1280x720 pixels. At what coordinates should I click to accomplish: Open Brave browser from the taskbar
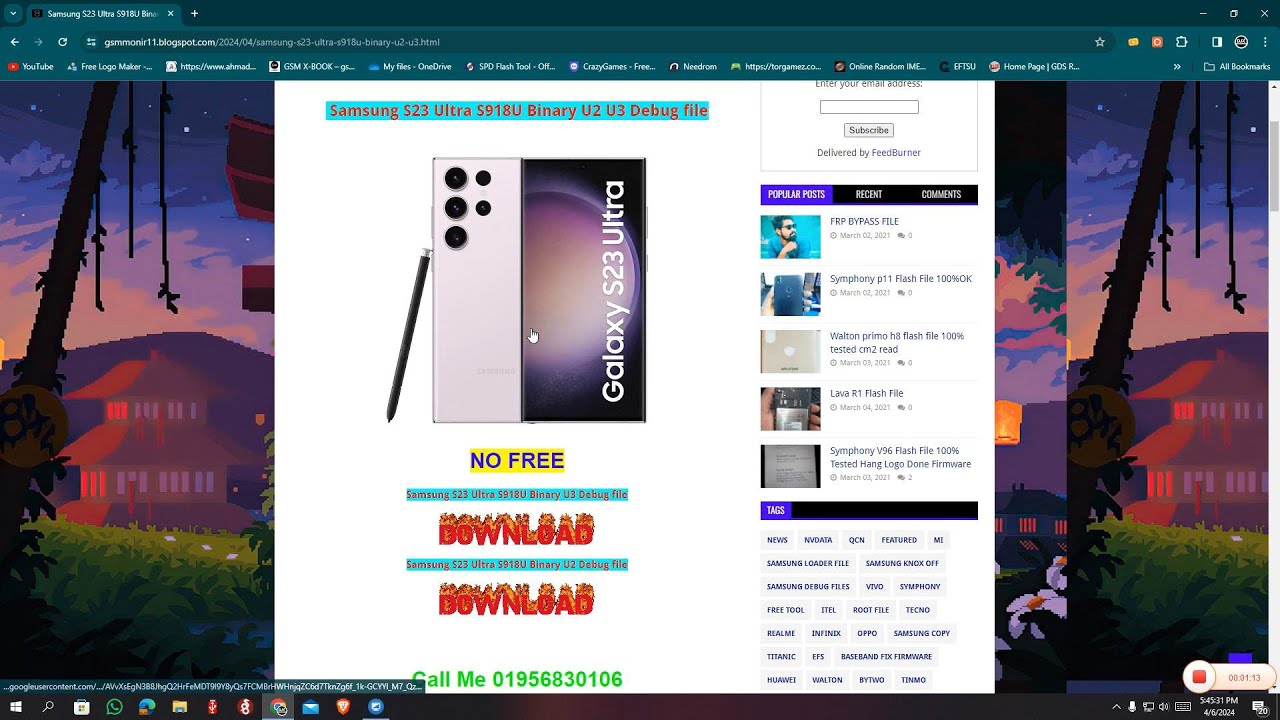[x=343, y=707]
